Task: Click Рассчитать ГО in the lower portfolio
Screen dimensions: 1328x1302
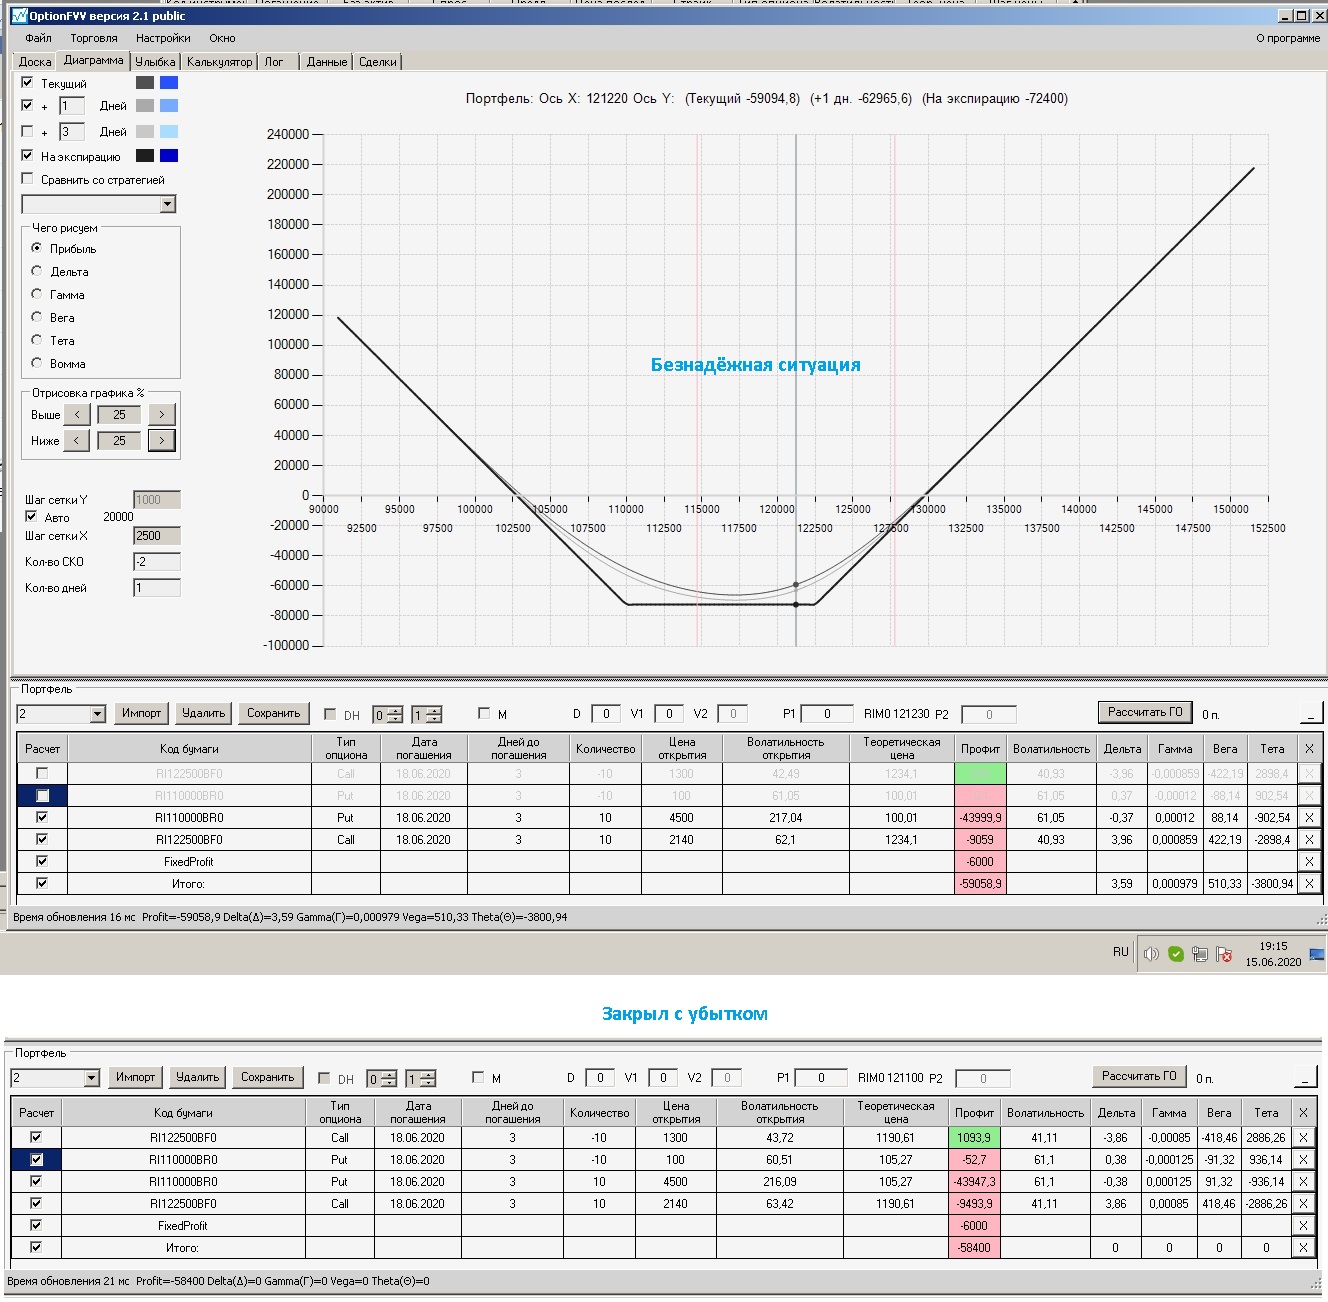Action: pos(1139,1076)
